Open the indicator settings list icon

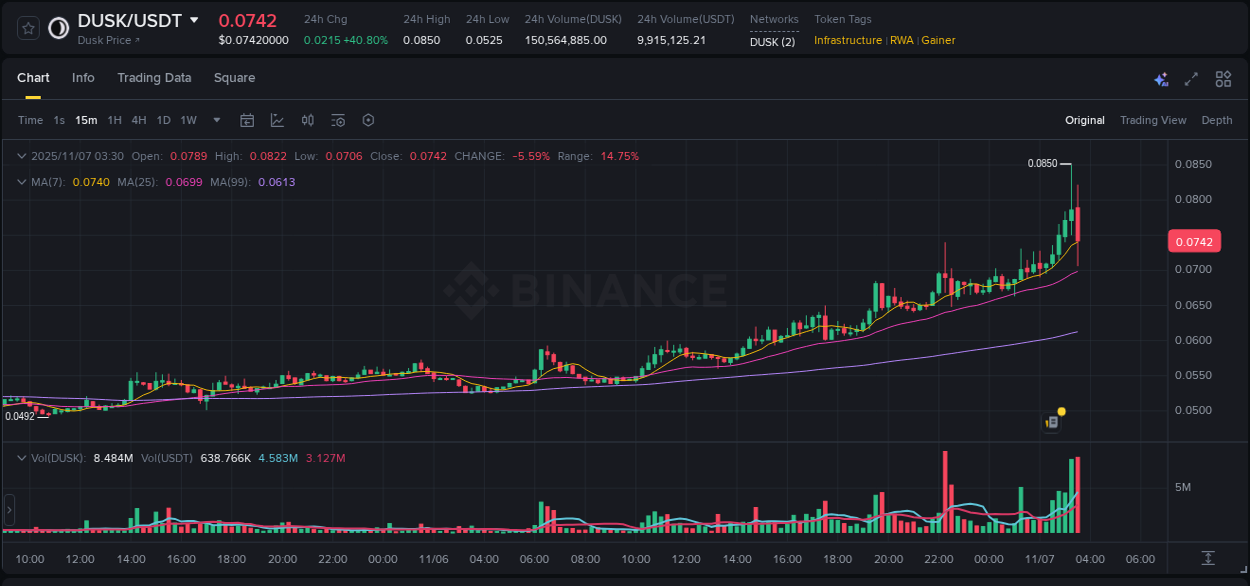337,120
